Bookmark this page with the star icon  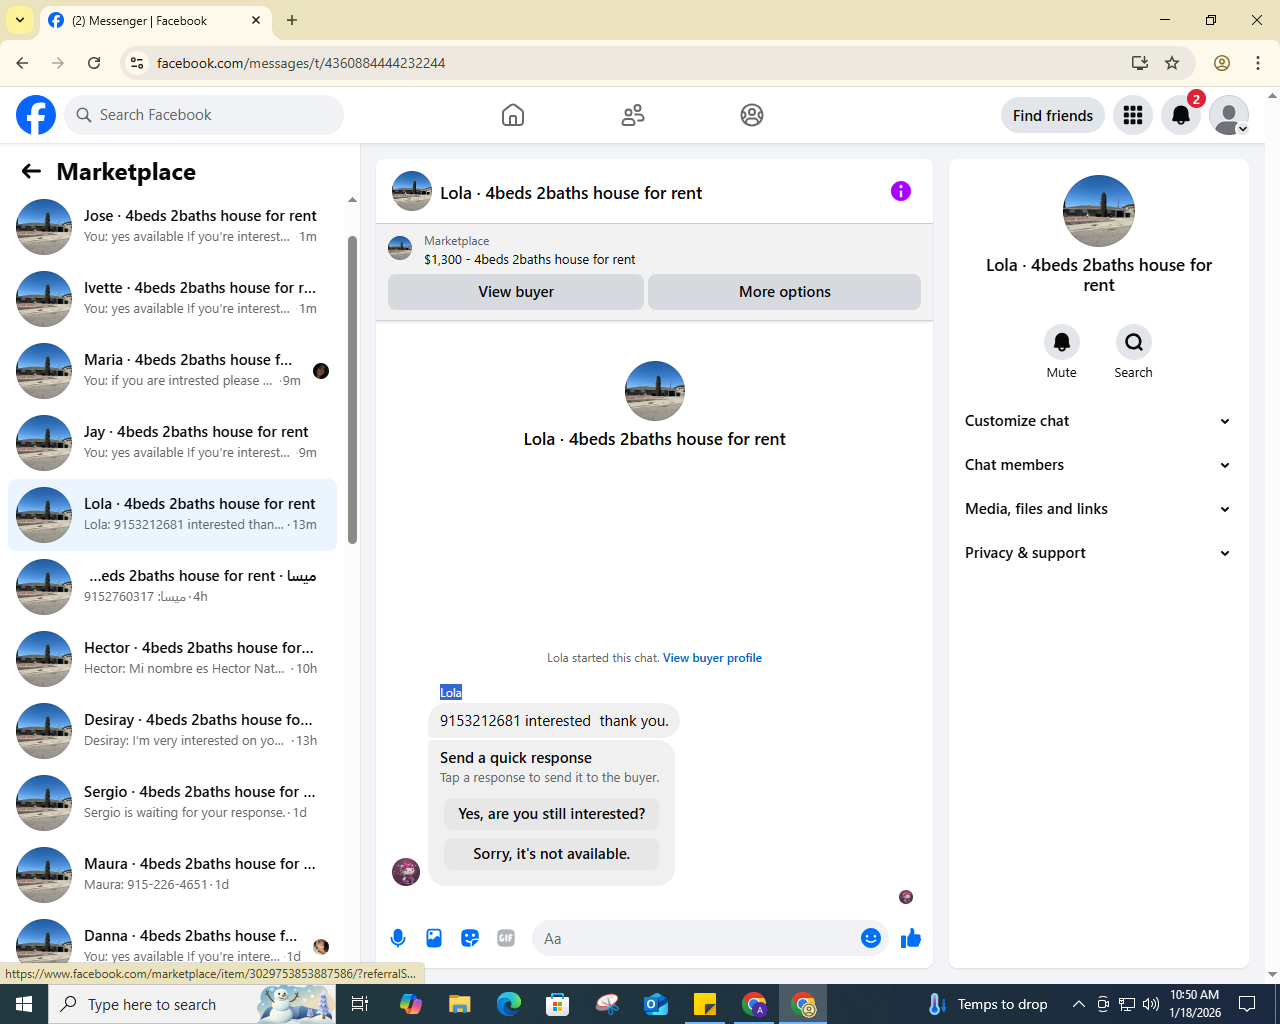[1172, 63]
